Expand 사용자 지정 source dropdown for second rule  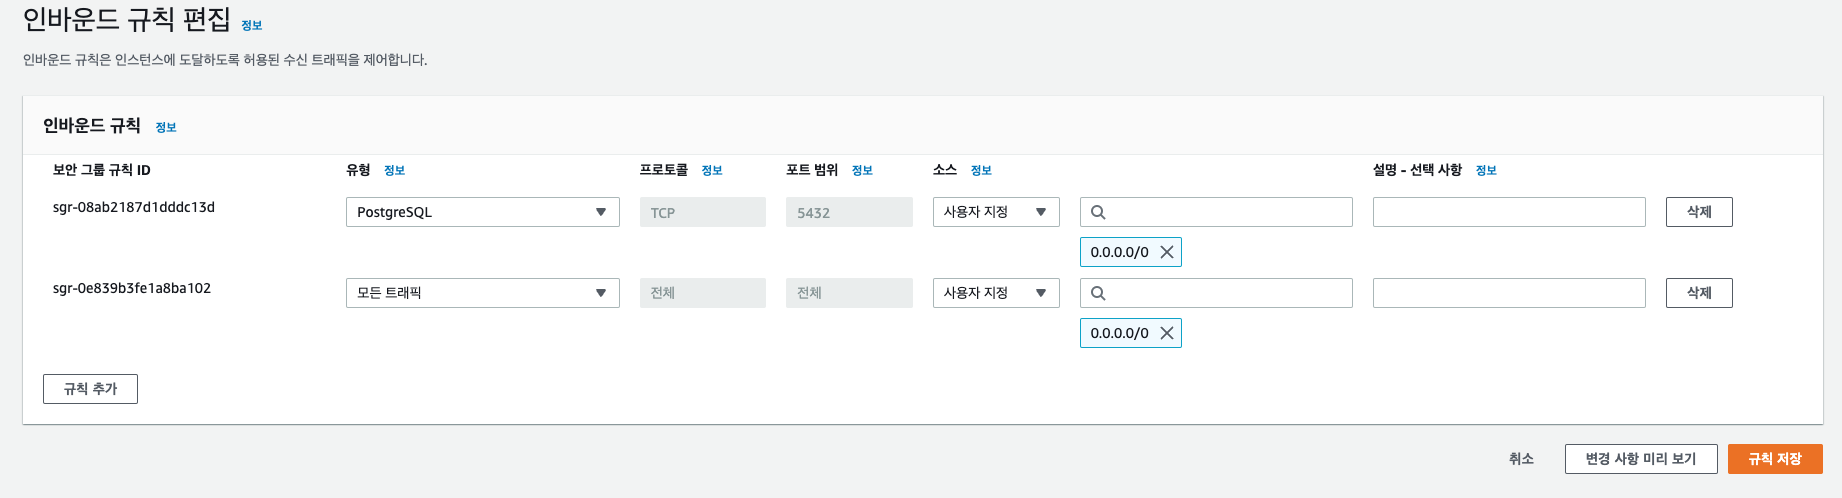996,293
